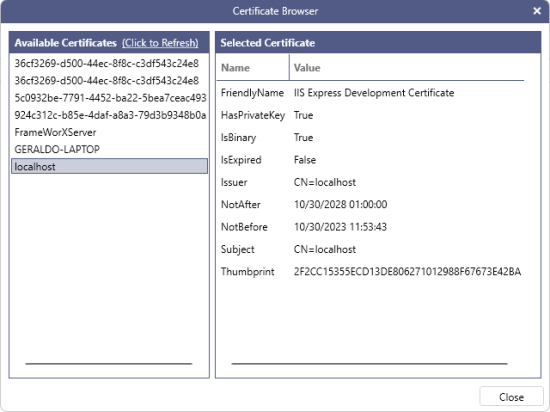This screenshot has width=550, height=412.
Task: Click the highlighted localhost certificate
Action: point(109,166)
